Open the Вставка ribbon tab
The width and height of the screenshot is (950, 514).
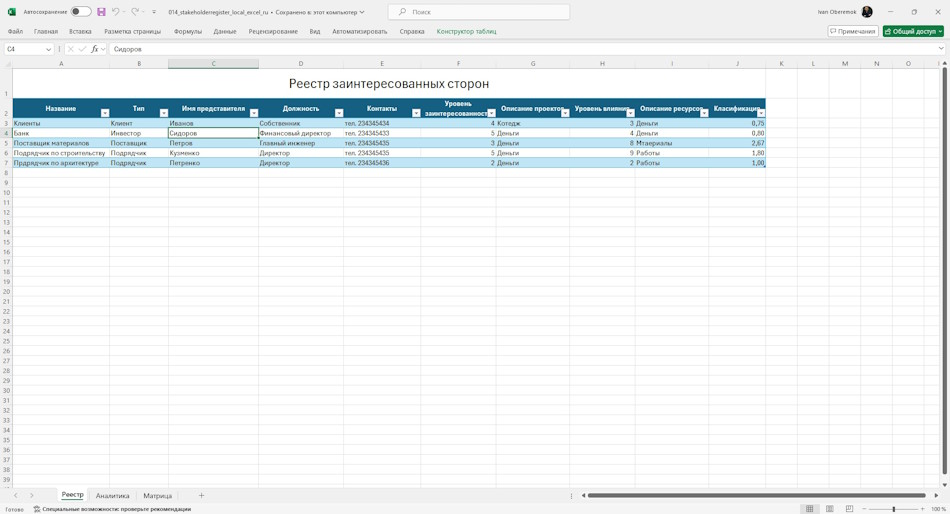click(x=80, y=32)
